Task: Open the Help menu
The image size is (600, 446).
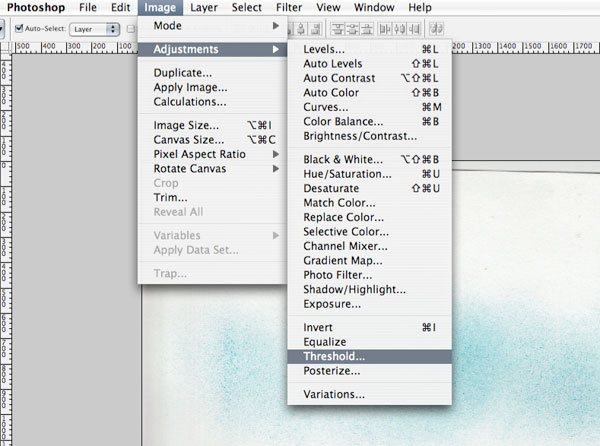Action: click(x=419, y=7)
